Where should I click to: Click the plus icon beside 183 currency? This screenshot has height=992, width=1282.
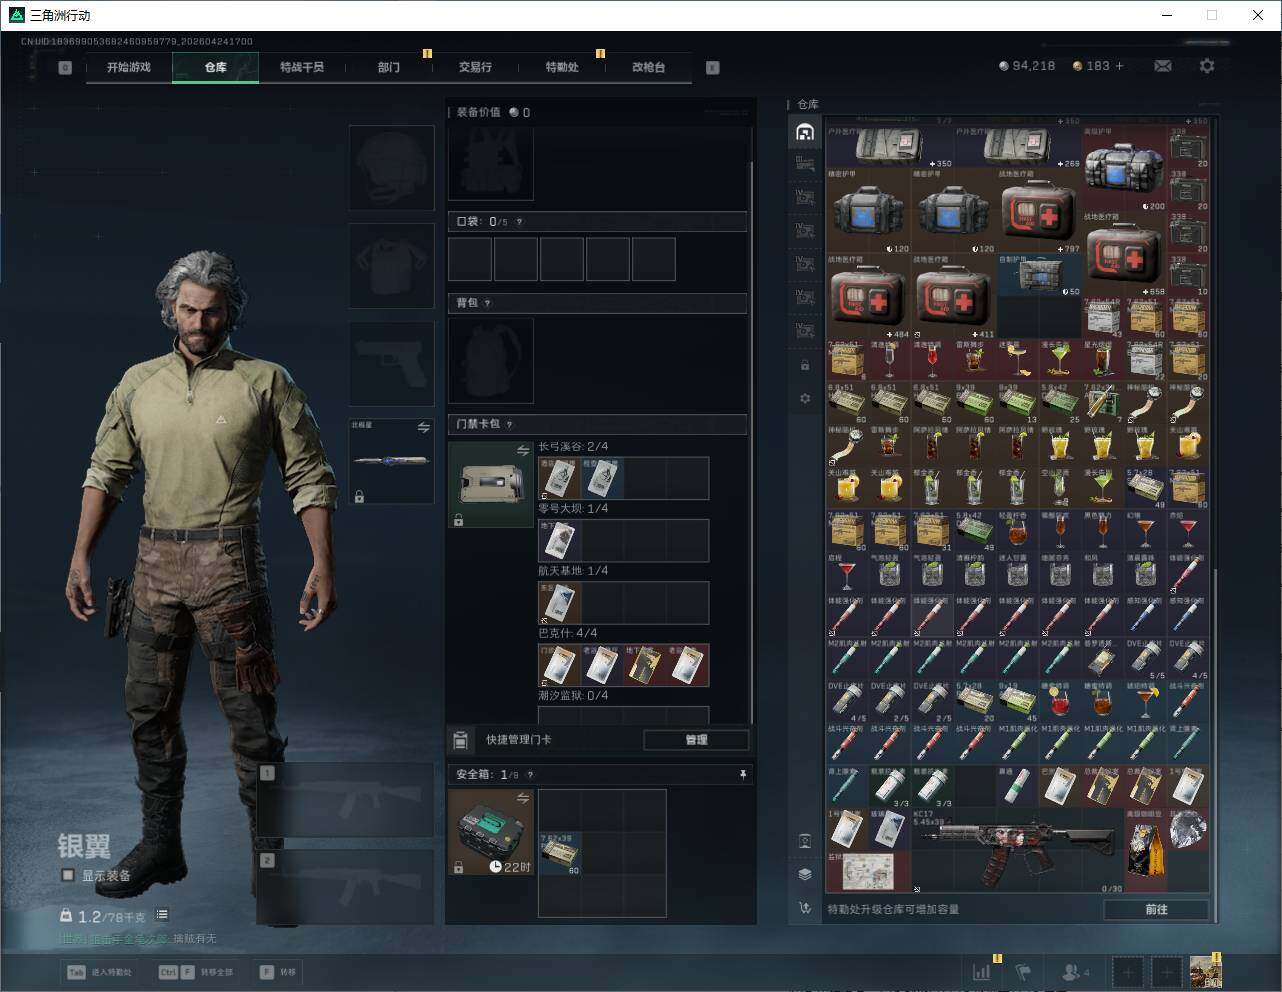1119,66
